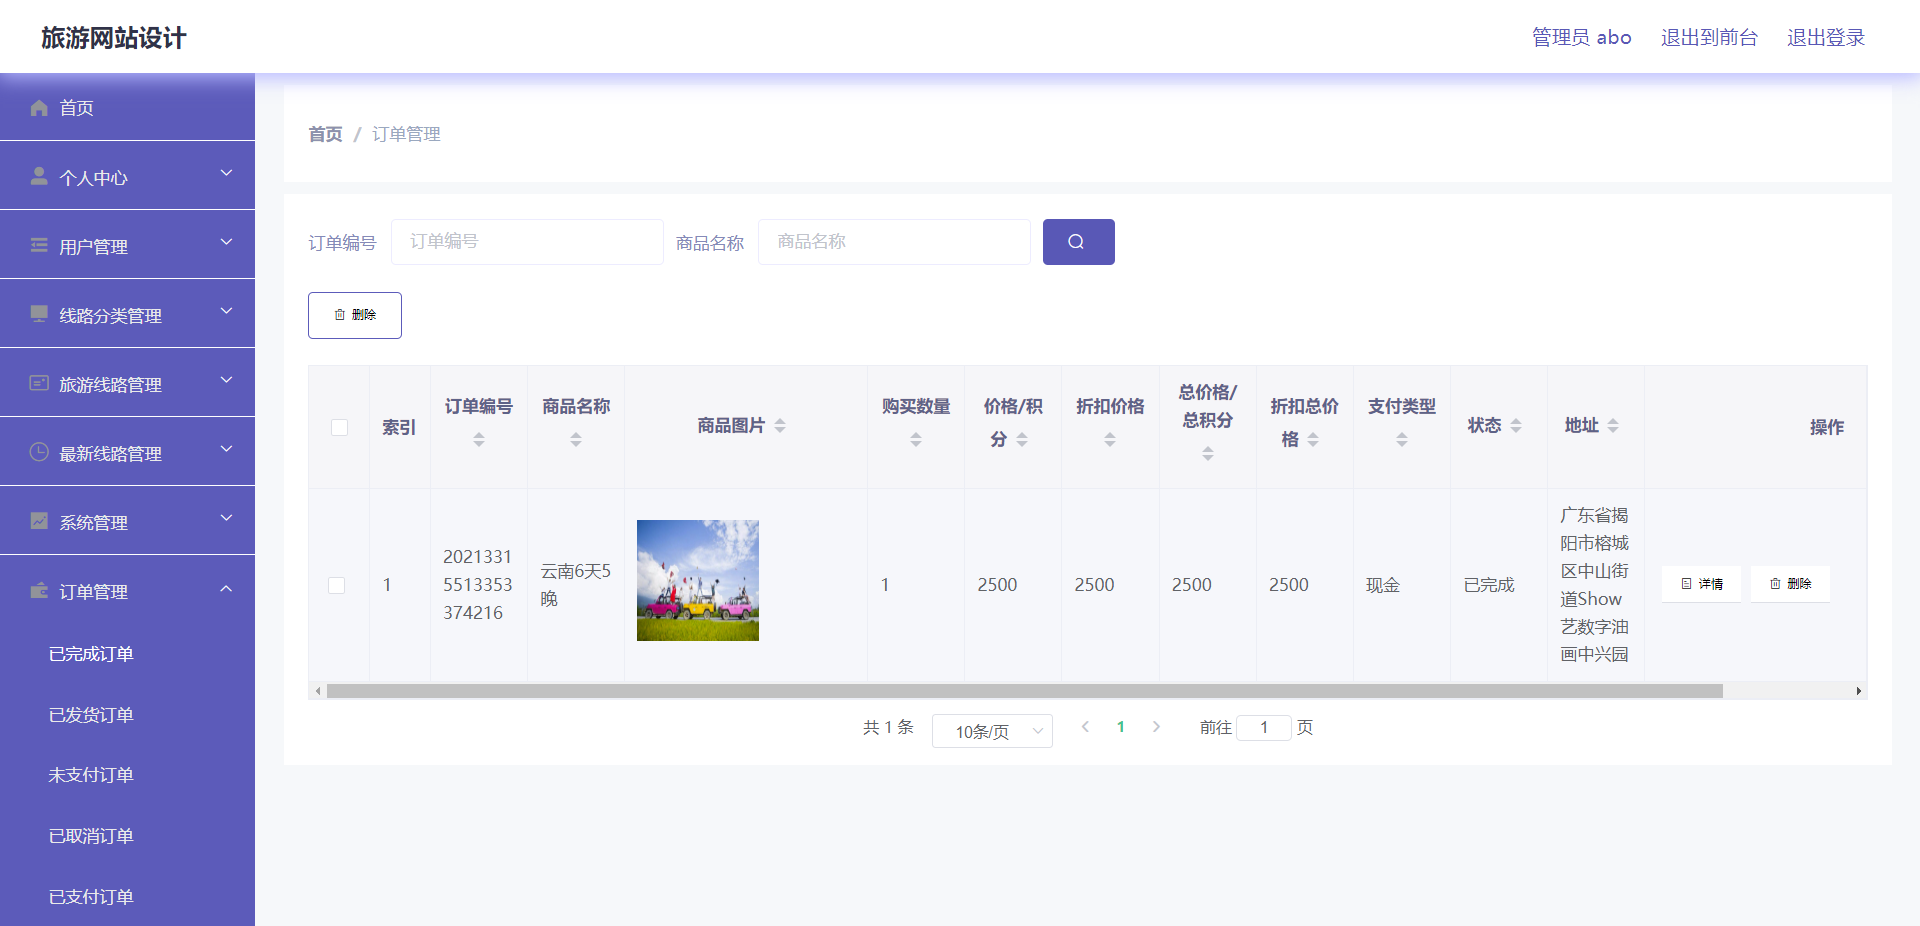This screenshot has width=1920, height=926.
Task: Click the home icon in sidebar
Action: pyautogui.click(x=39, y=108)
